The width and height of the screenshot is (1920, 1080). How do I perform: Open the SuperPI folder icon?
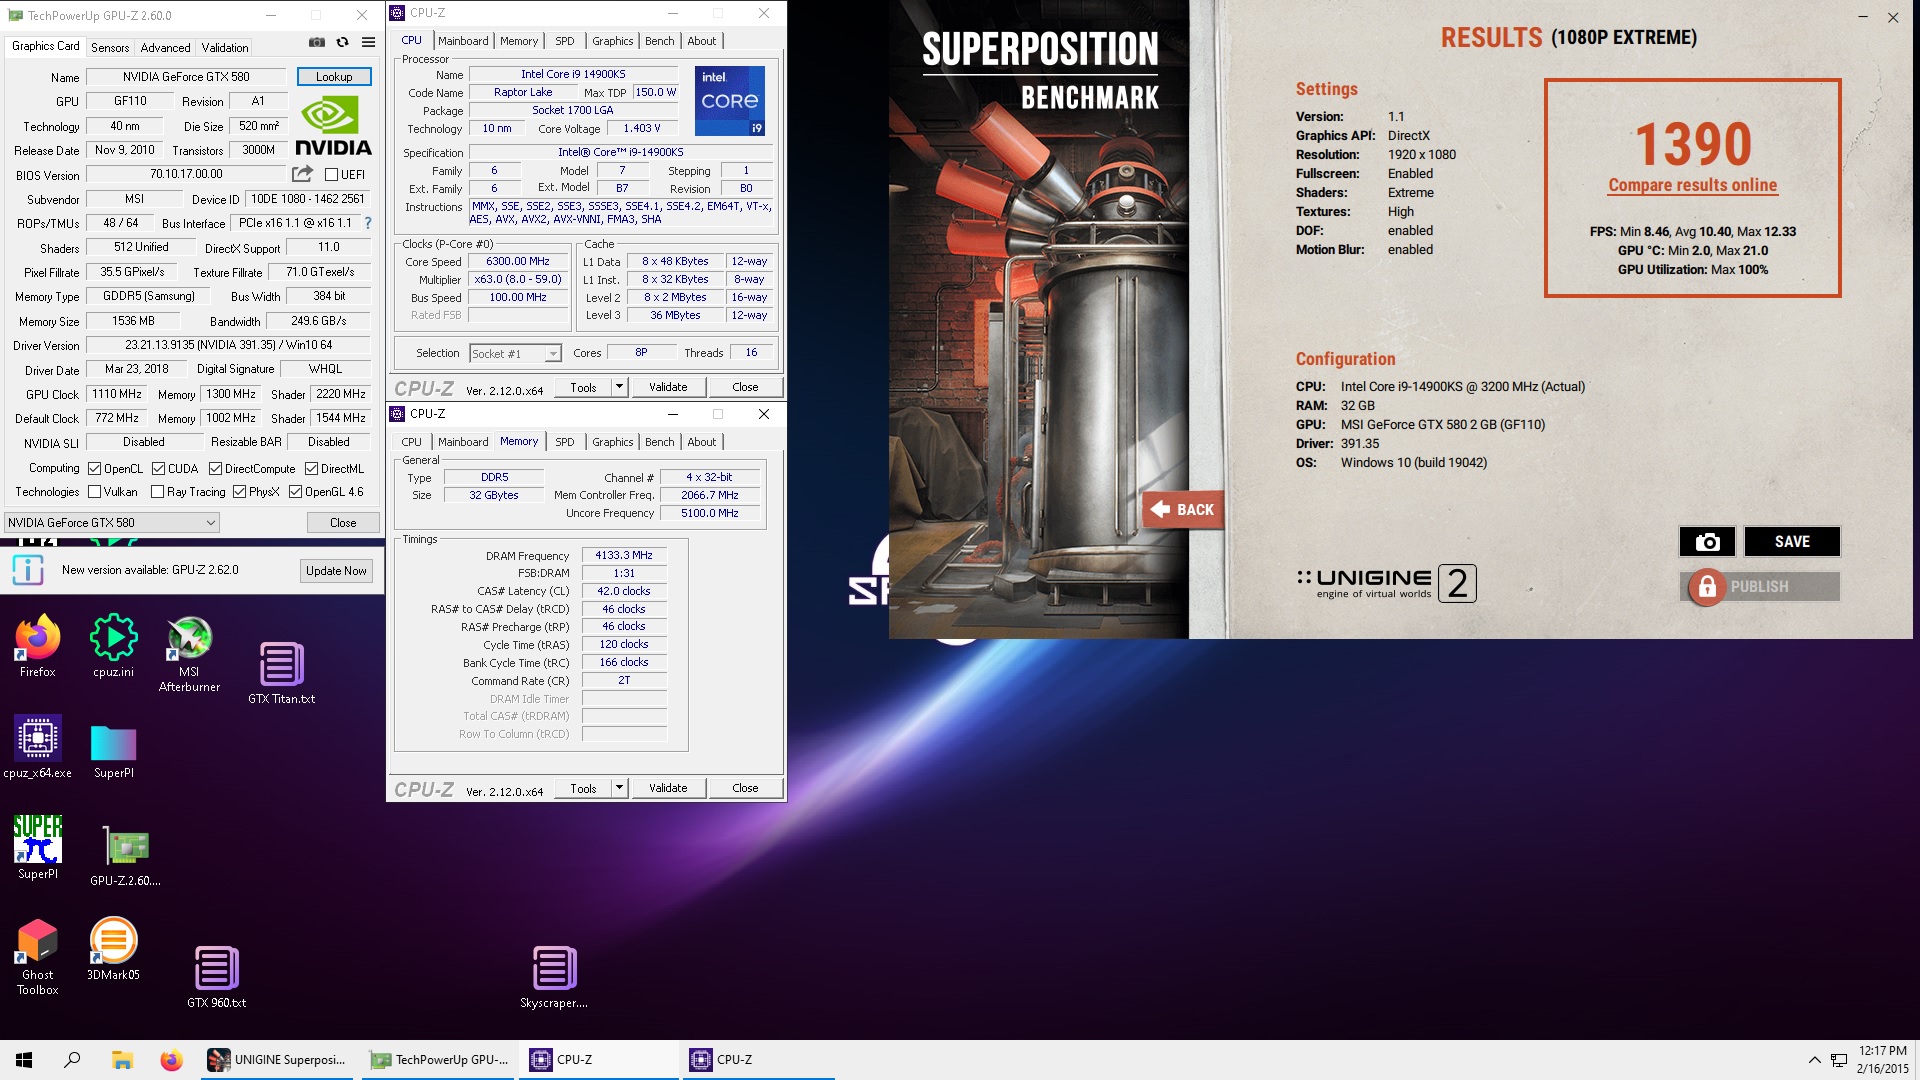click(x=113, y=751)
